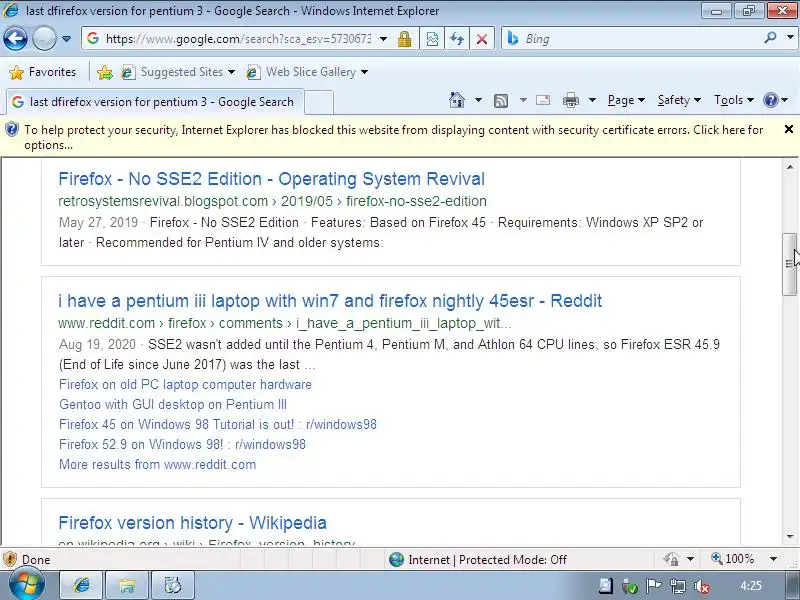800x600 pixels.
Task: Expand the Print options dropdown arrow
Action: [x=592, y=100]
